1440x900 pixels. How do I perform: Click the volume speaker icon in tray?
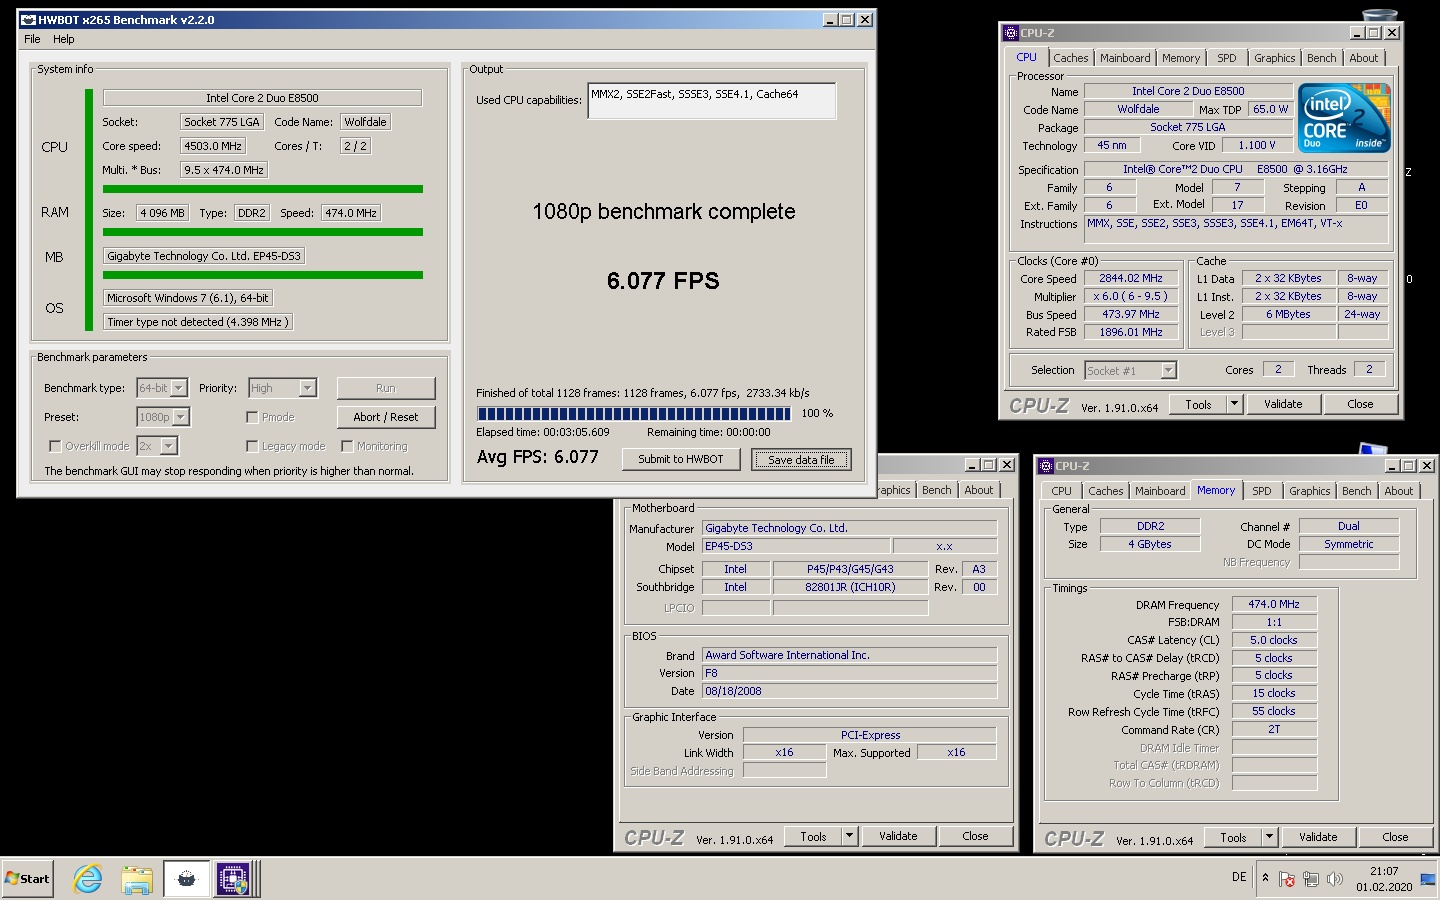pyautogui.click(x=1334, y=879)
